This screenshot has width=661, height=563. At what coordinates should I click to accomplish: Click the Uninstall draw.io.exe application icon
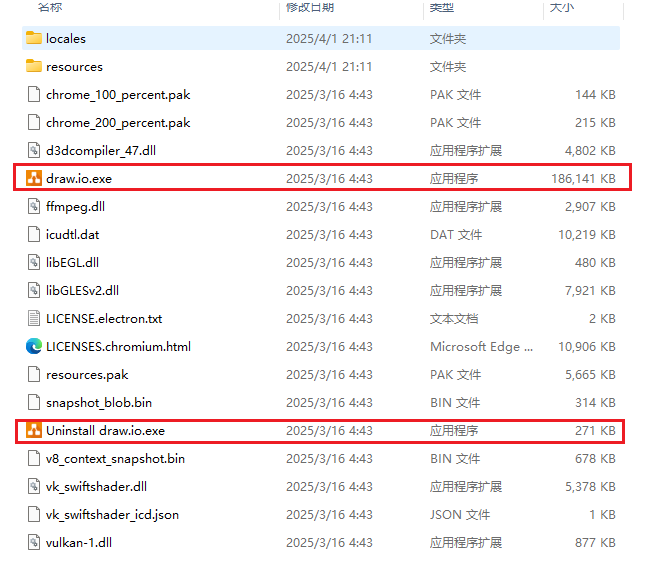pos(34,430)
